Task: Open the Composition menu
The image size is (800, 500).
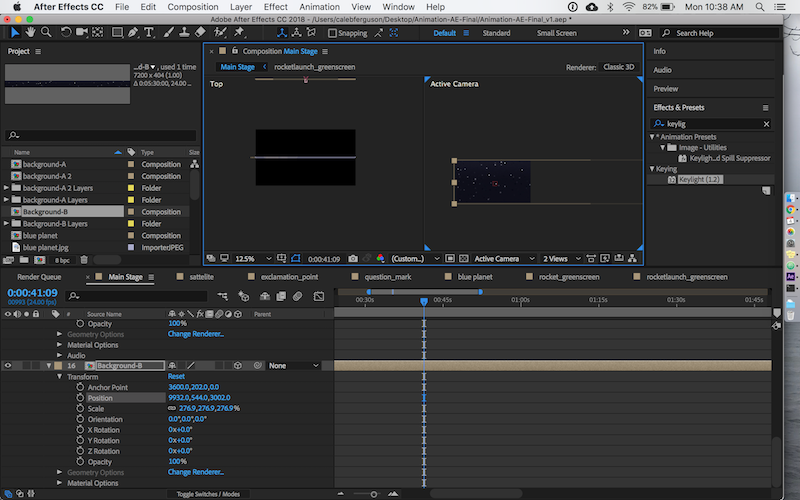Action: pyautogui.click(x=193, y=7)
